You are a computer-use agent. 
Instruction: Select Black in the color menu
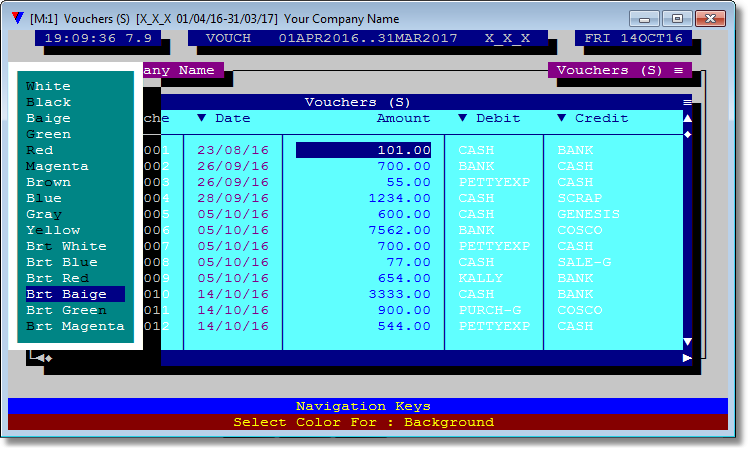click(49, 102)
